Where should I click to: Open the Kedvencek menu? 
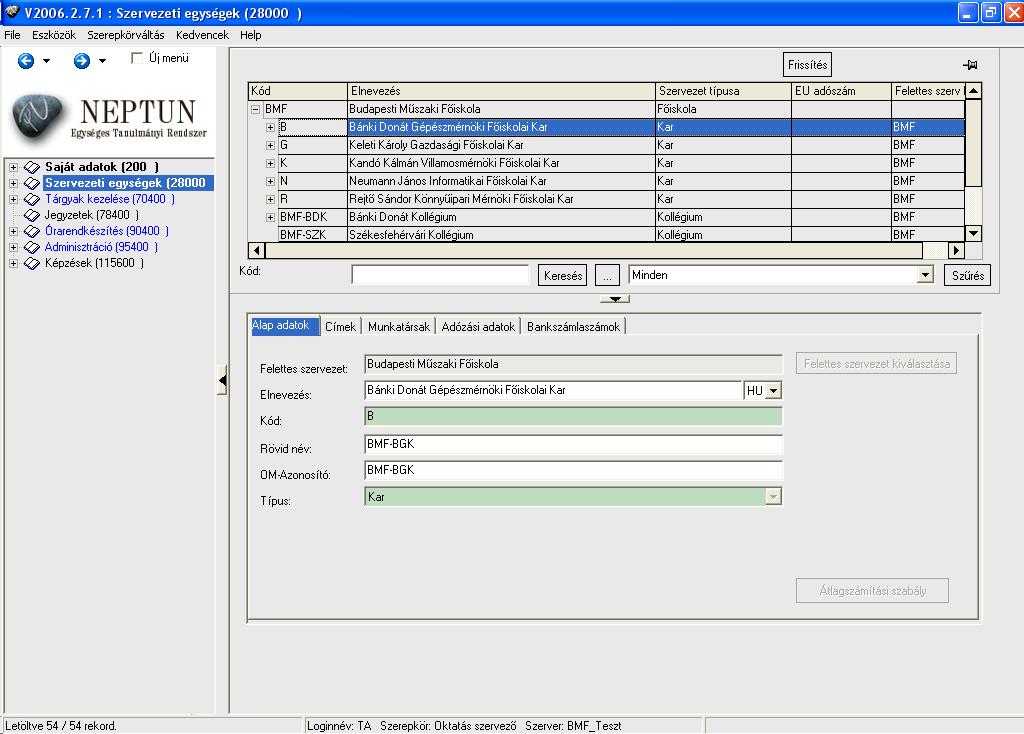click(x=202, y=35)
